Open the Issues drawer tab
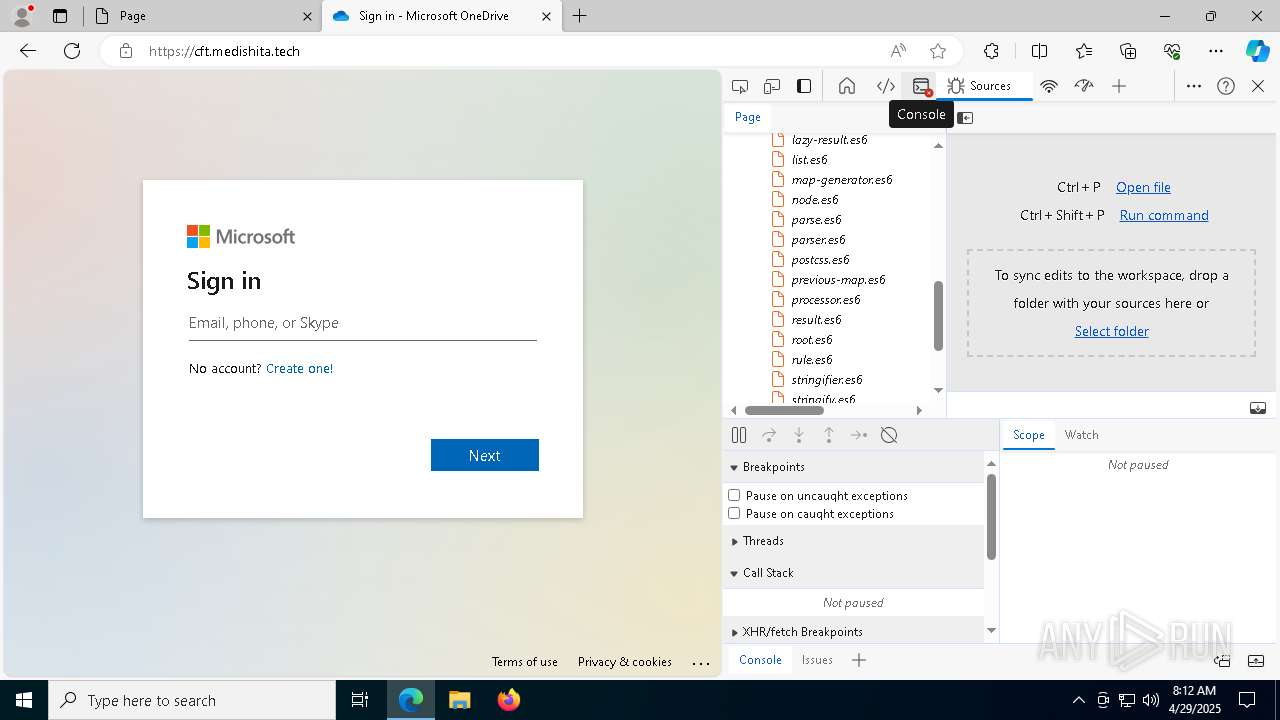This screenshot has height=720, width=1280. tap(817, 660)
